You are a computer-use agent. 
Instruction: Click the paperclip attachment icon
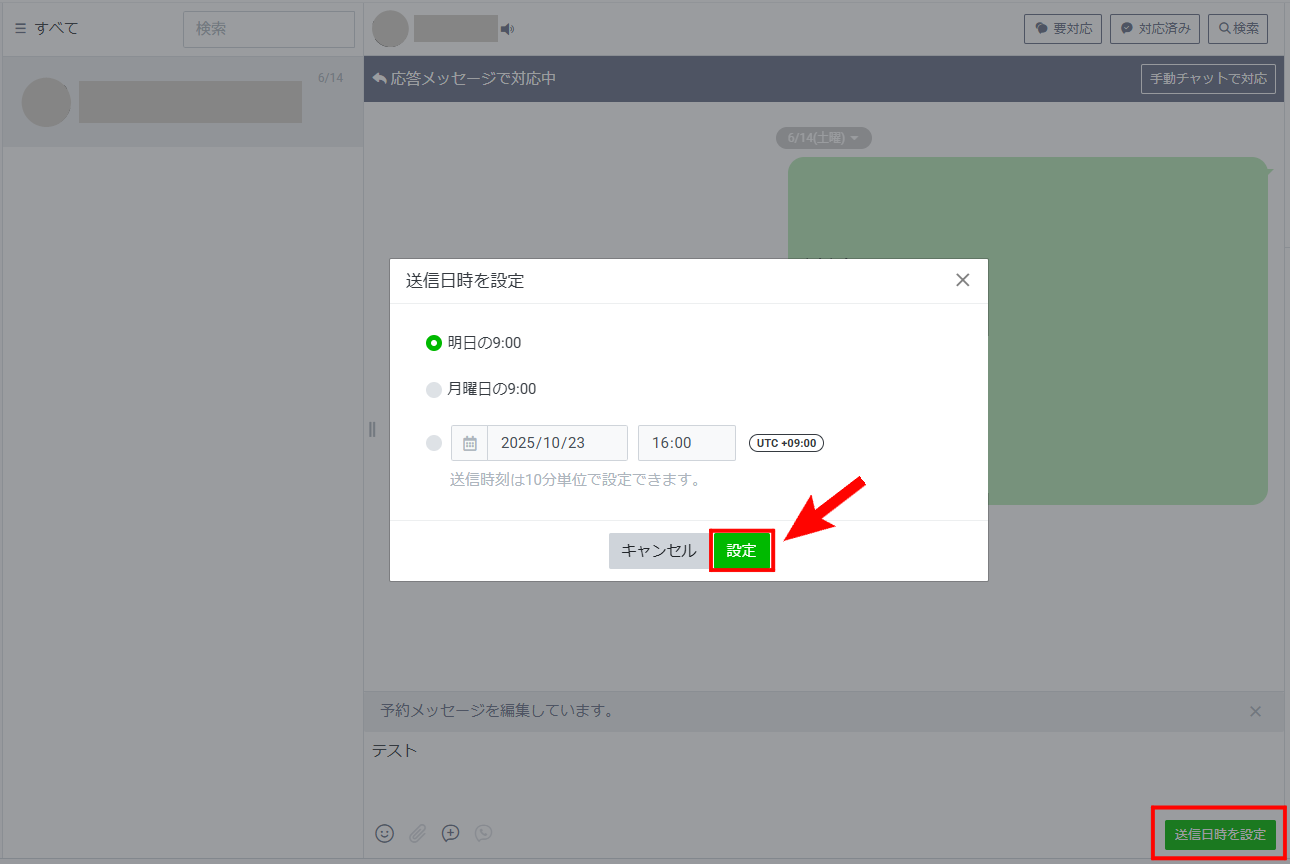coord(417,833)
